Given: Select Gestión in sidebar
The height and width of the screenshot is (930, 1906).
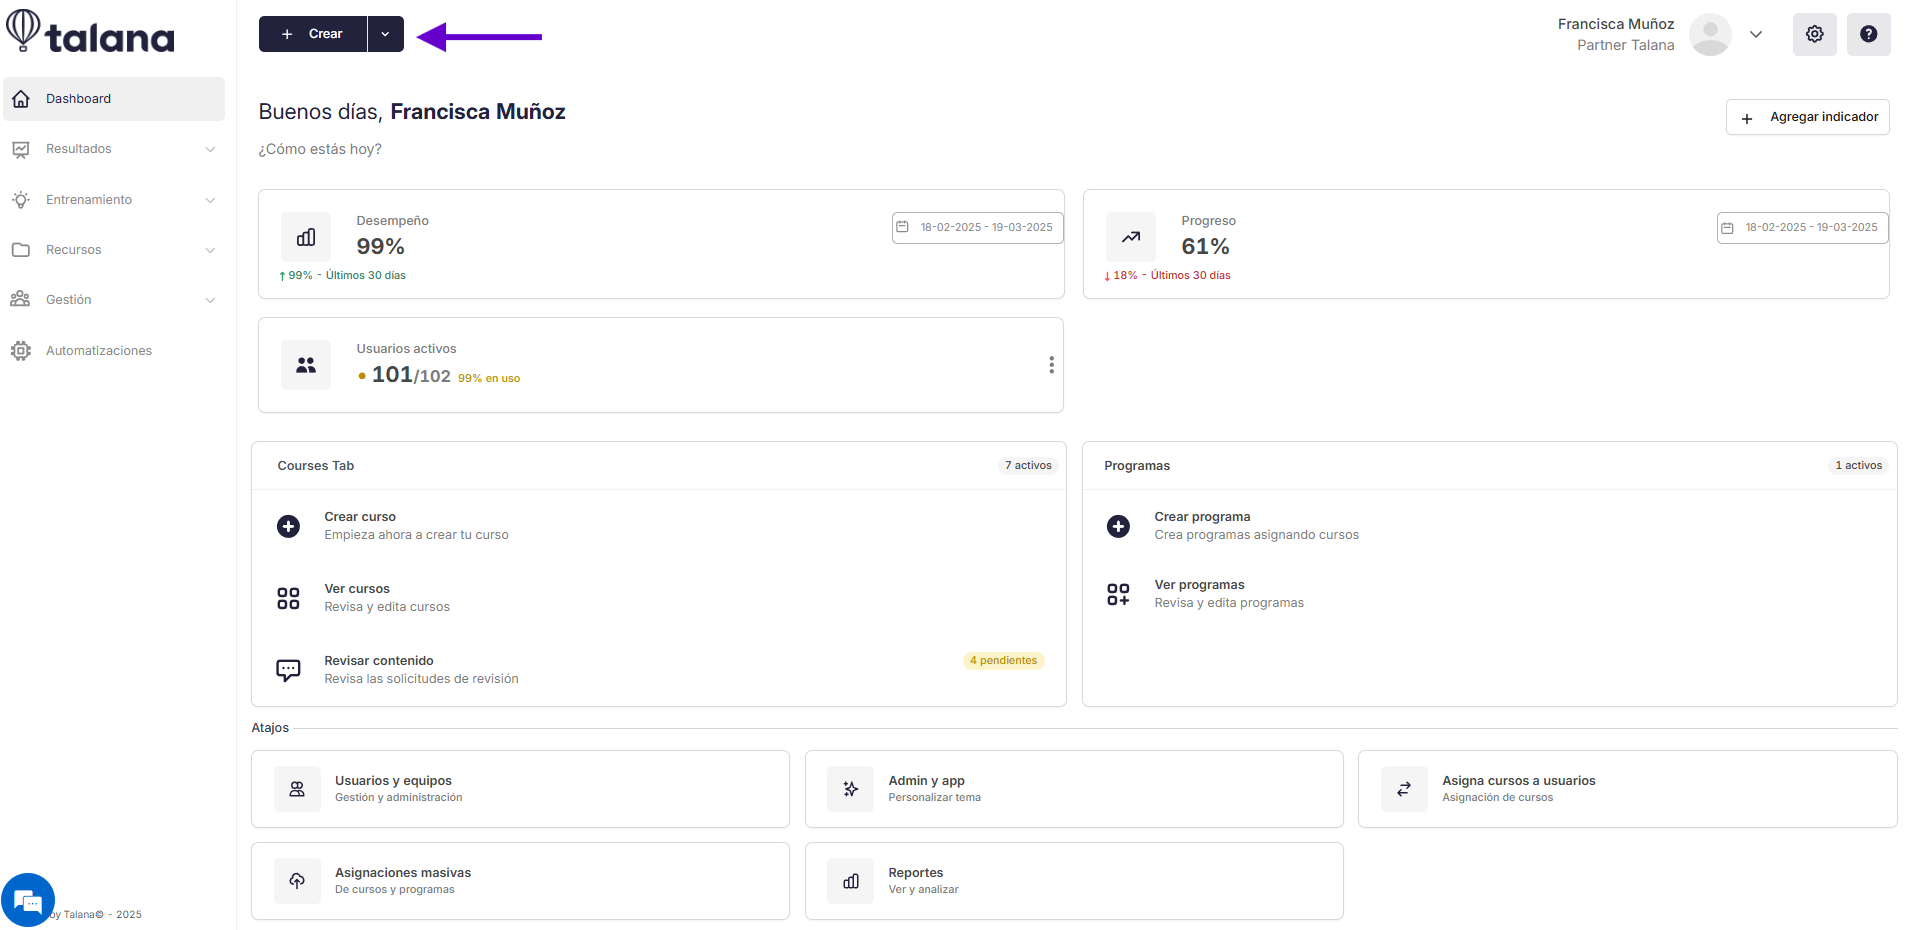Looking at the screenshot, I should tap(114, 300).
